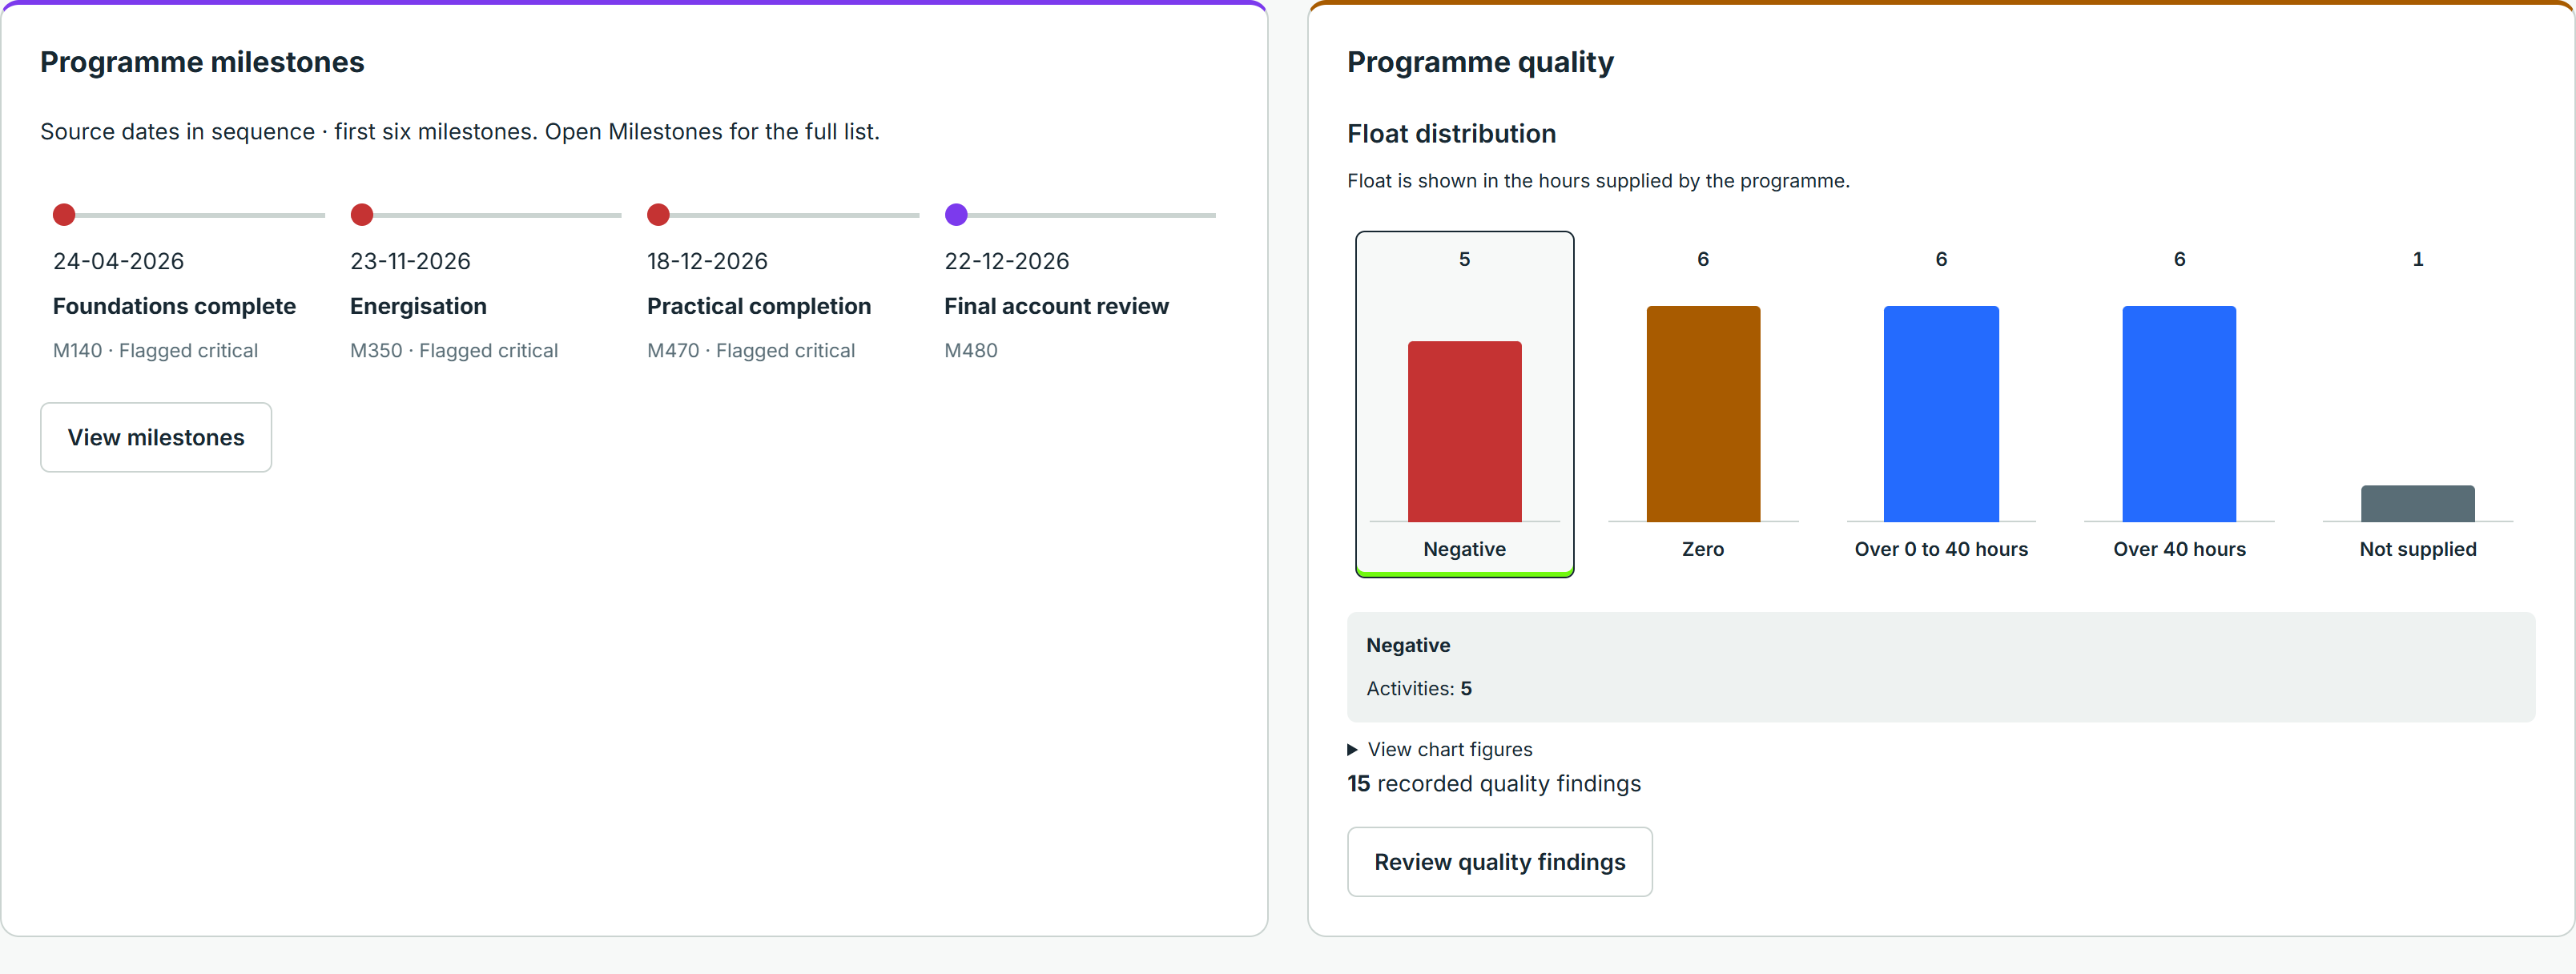Viewport: 2576px width, 974px height.
Task: Click the M480 code text
Action: pos(971,350)
